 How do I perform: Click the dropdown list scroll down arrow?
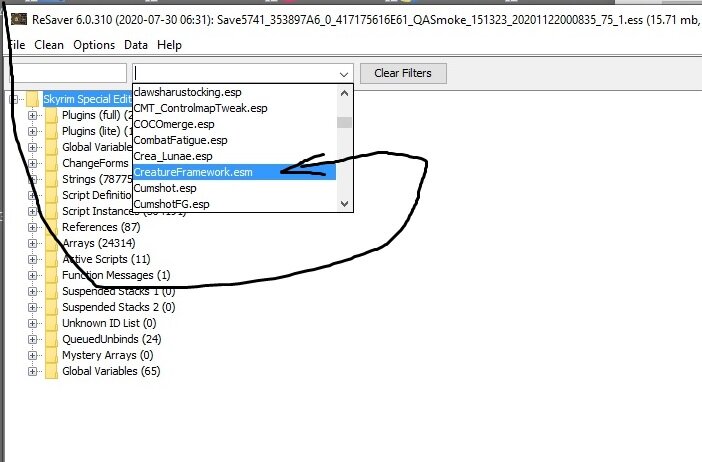344,204
